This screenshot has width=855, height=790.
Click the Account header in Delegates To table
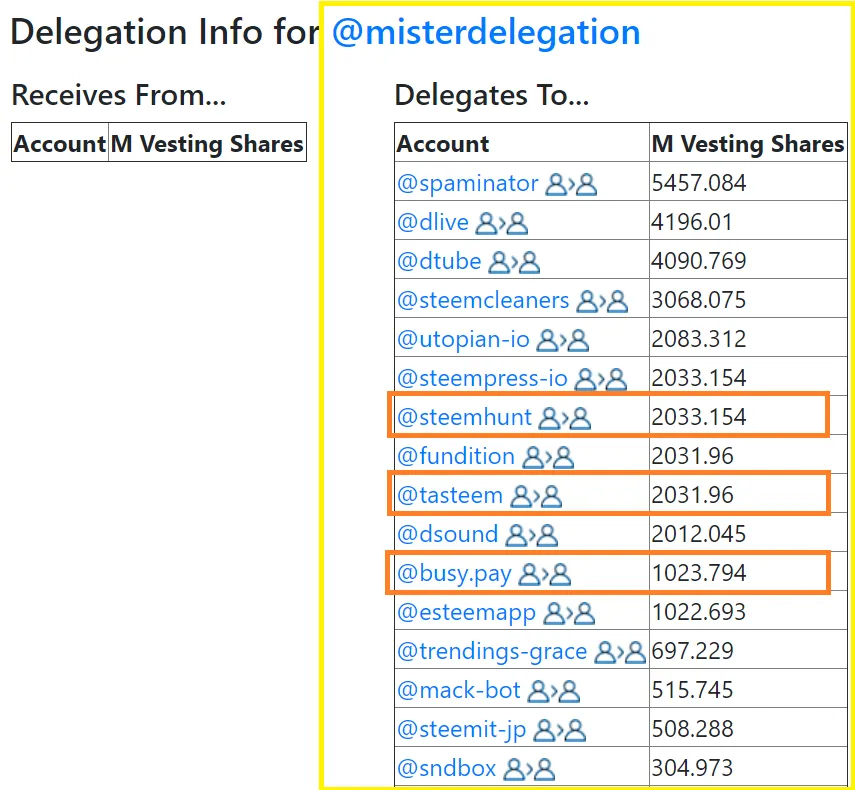(443, 144)
